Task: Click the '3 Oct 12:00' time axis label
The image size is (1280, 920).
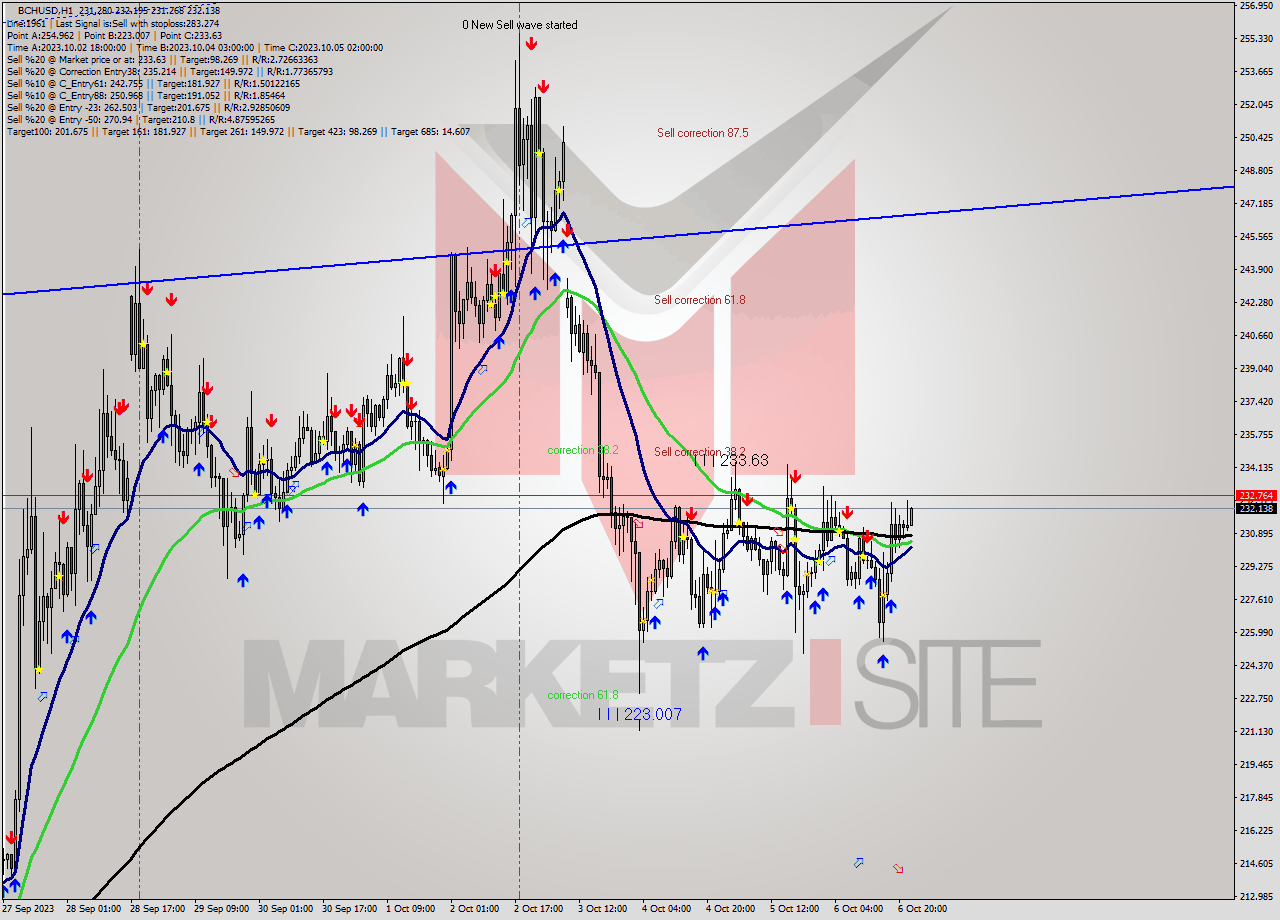Action: (x=602, y=910)
